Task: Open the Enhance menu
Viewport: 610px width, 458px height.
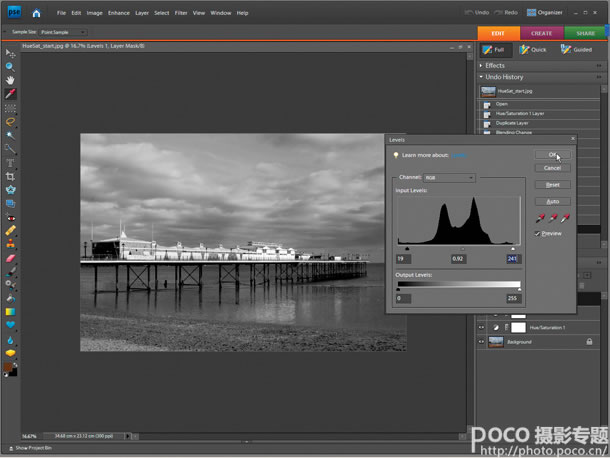Action: [x=119, y=14]
